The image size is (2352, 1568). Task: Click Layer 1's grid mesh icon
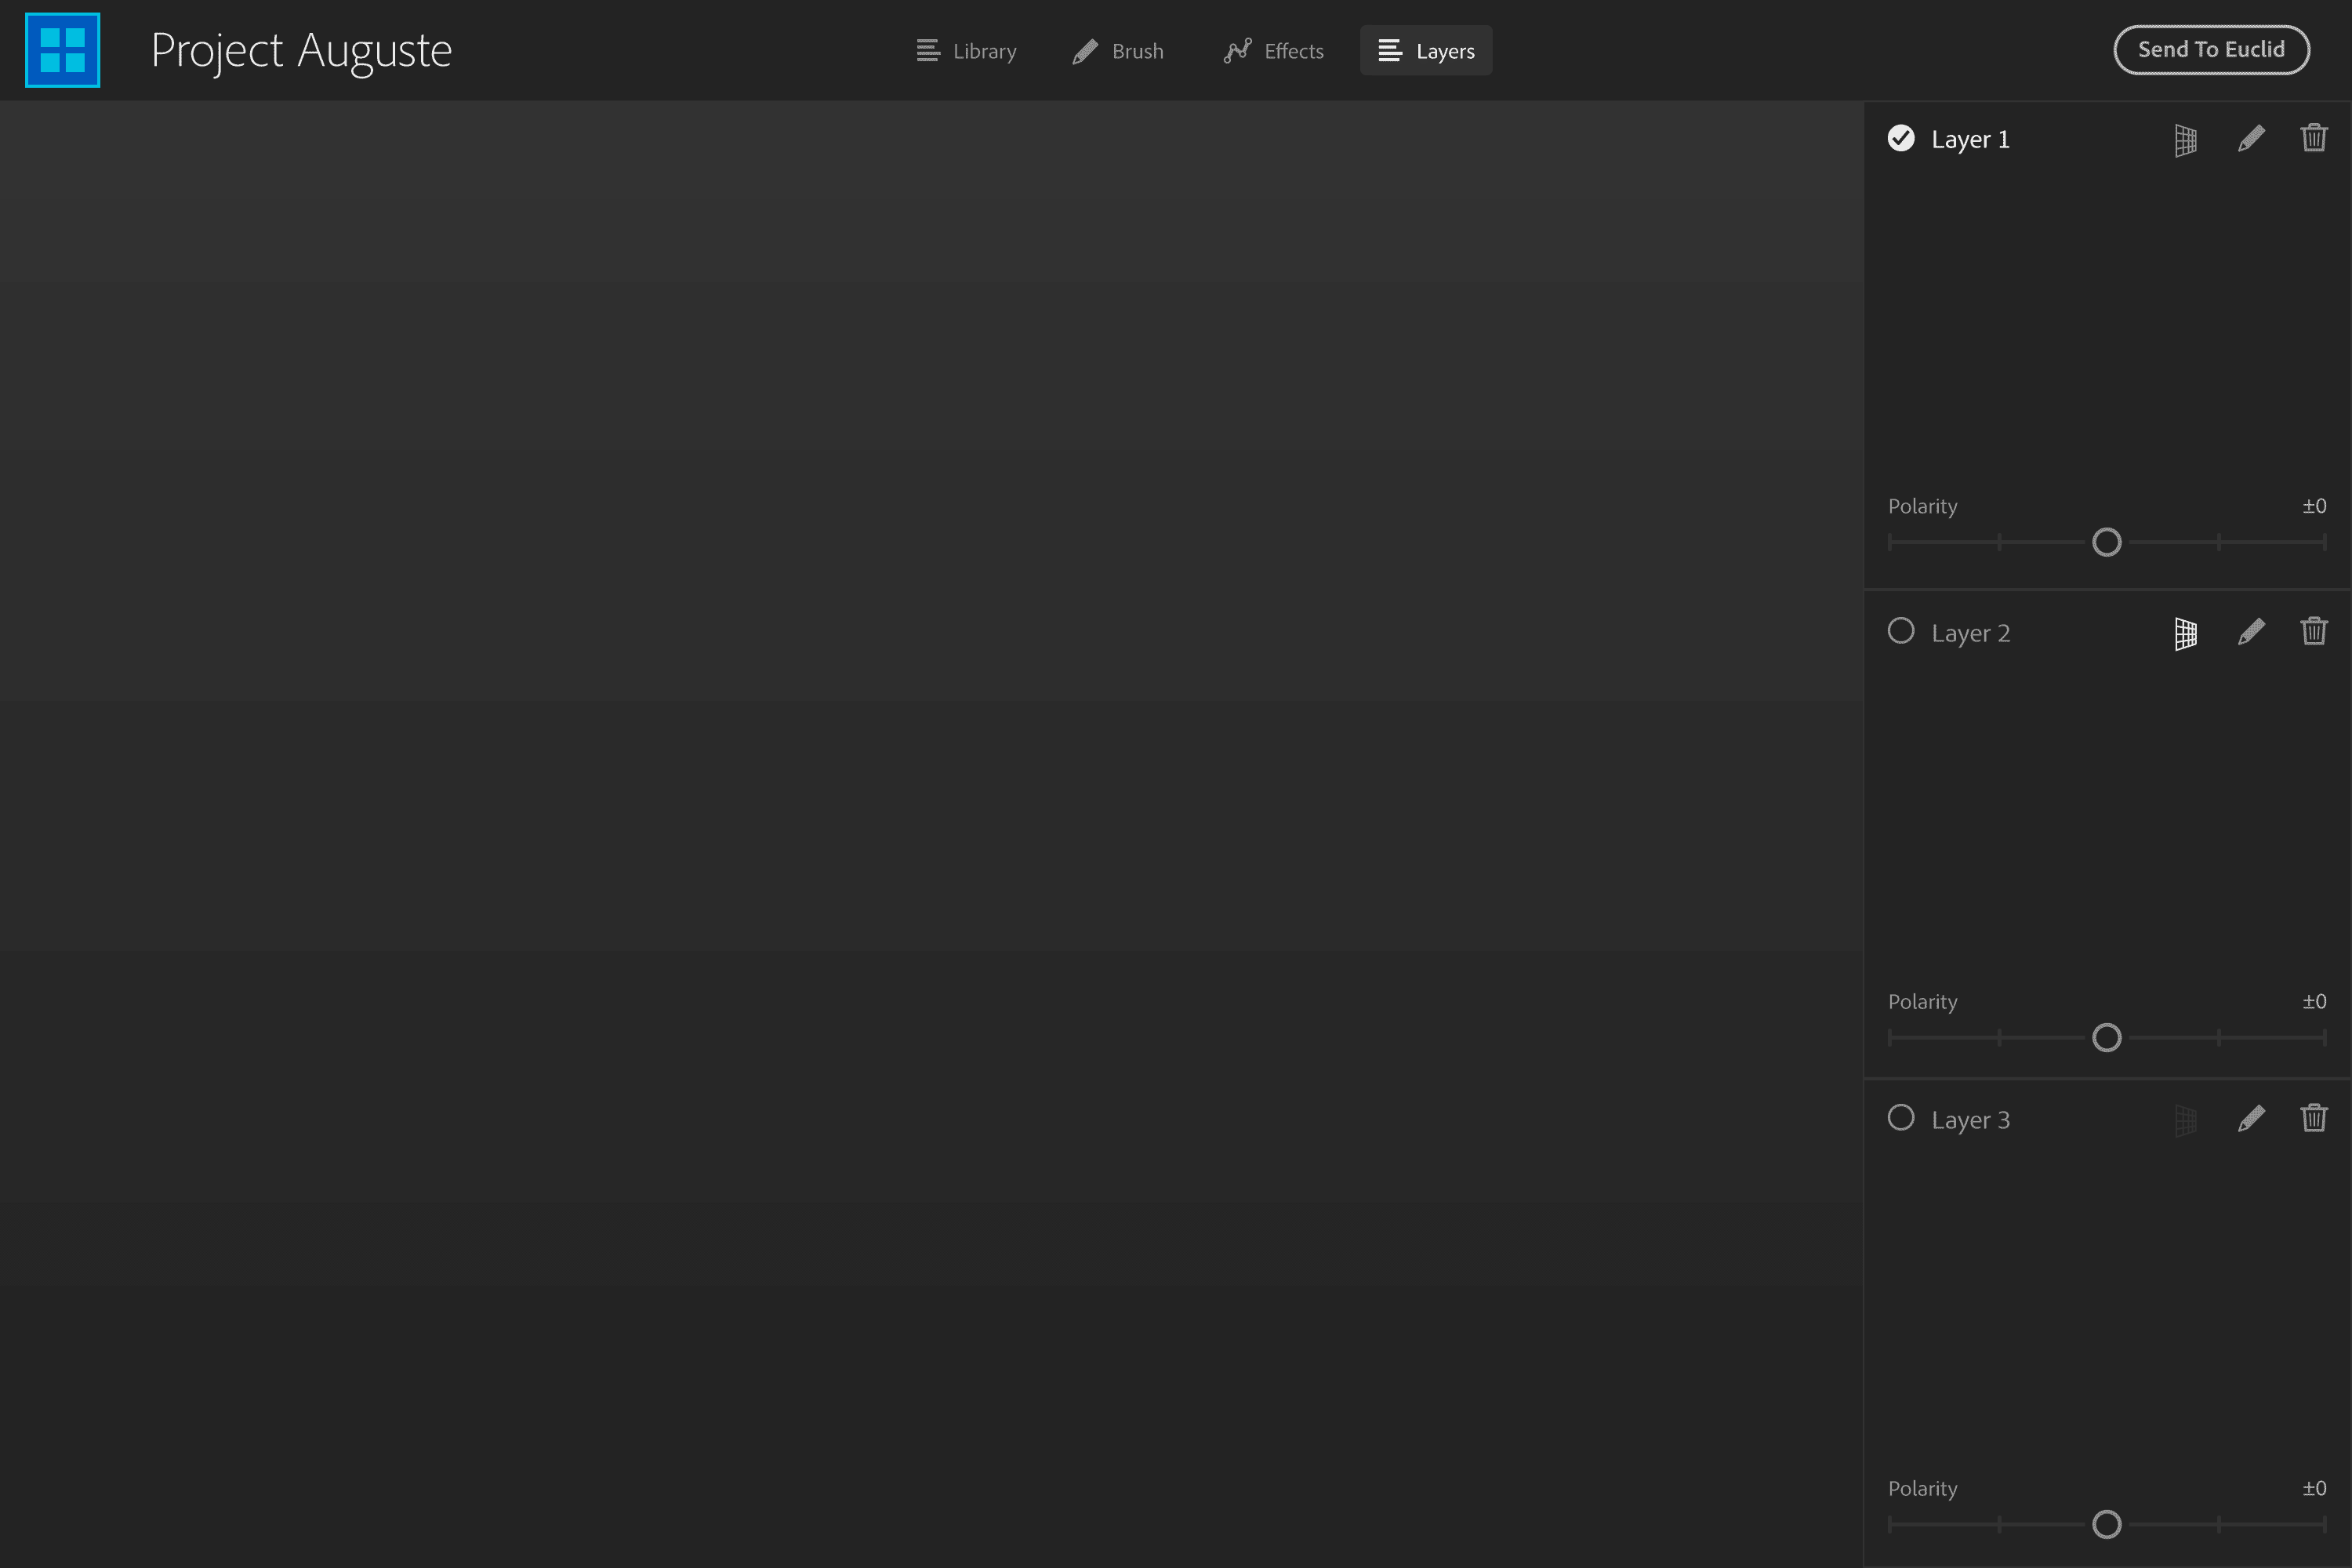pos(2185,140)
